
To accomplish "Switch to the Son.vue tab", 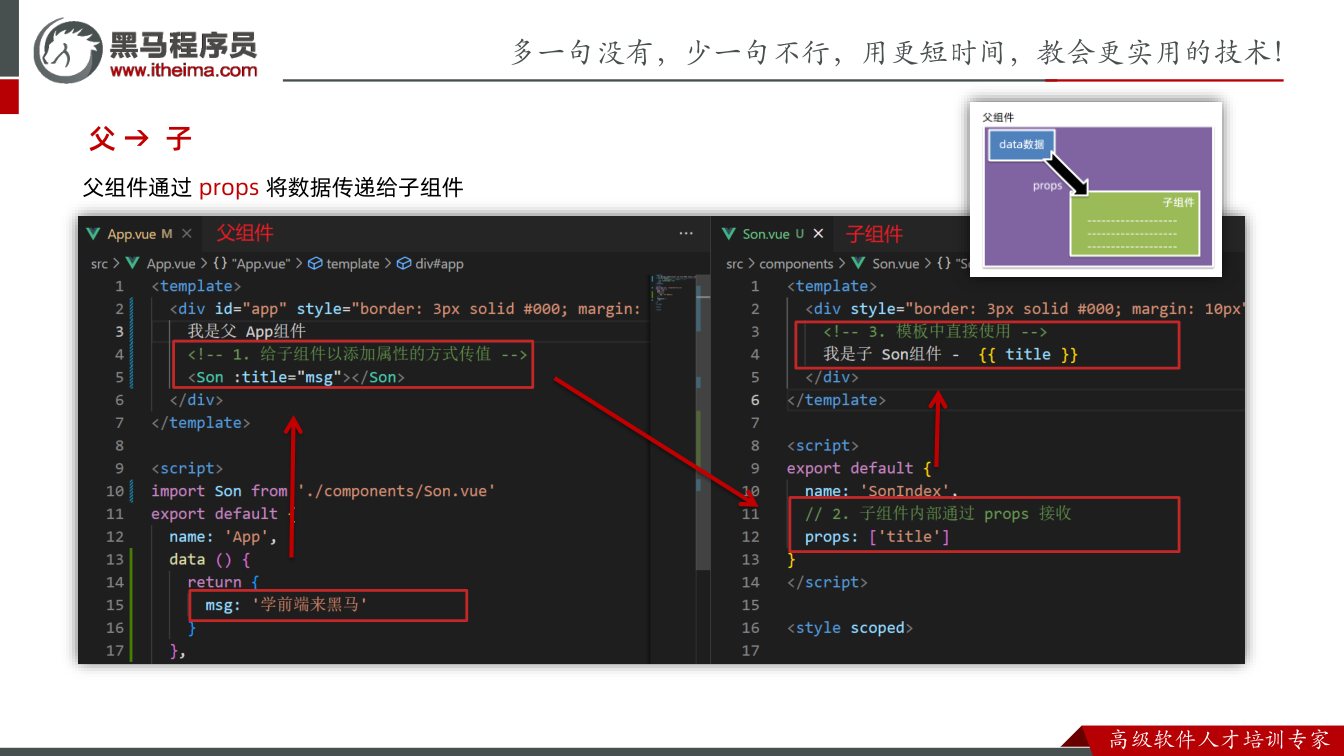I will coord(773,234).
